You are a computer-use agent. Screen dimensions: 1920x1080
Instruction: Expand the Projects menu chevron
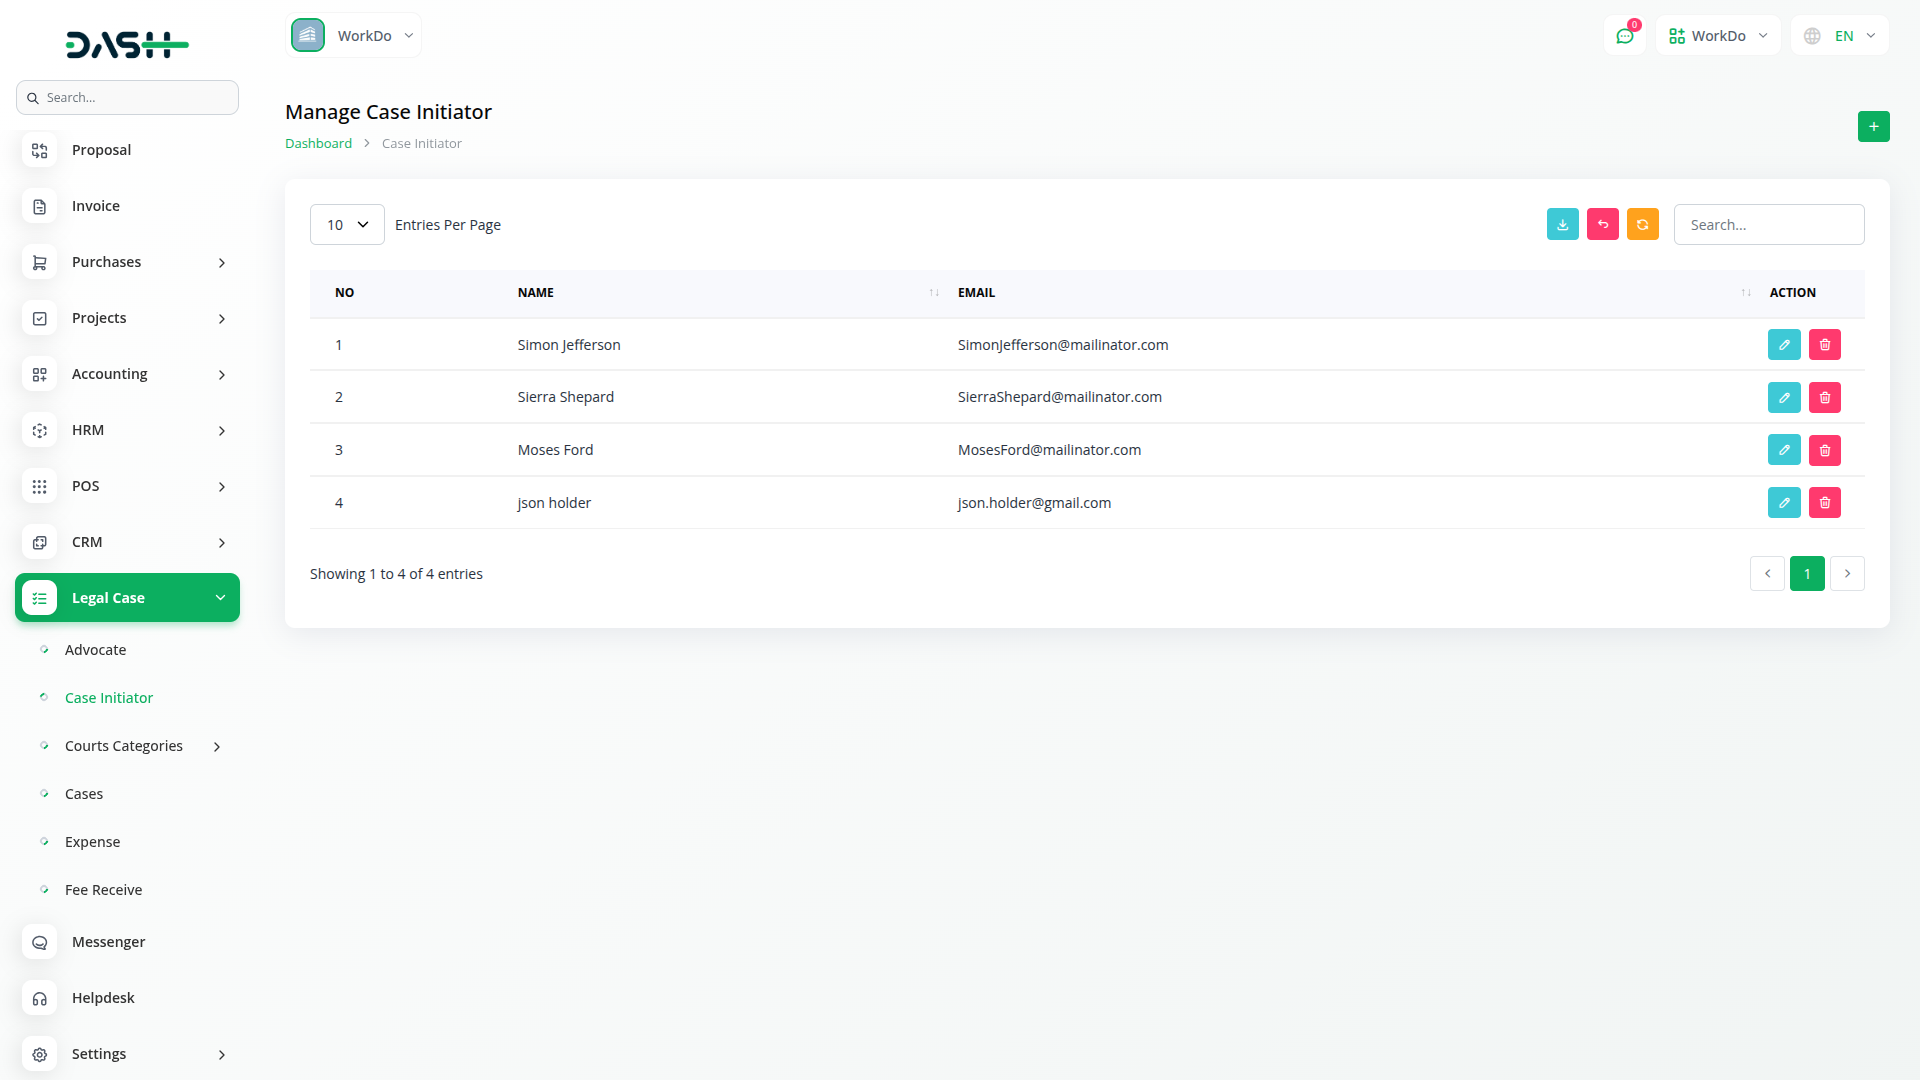point(222,319)
